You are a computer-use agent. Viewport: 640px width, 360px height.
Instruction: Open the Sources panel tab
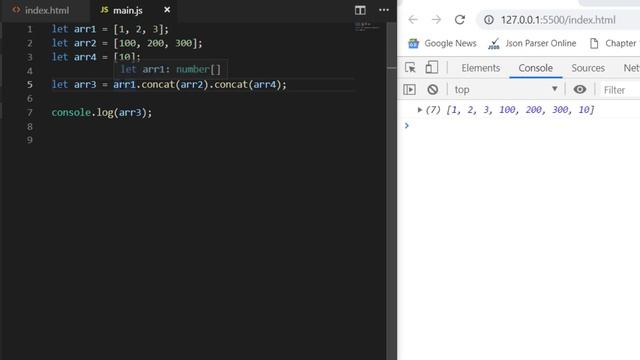(588, 68)
